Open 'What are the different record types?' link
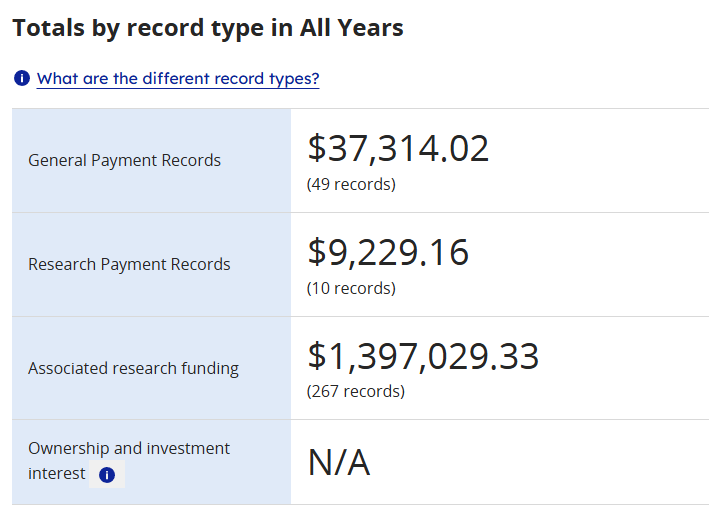 pos(178,79)
